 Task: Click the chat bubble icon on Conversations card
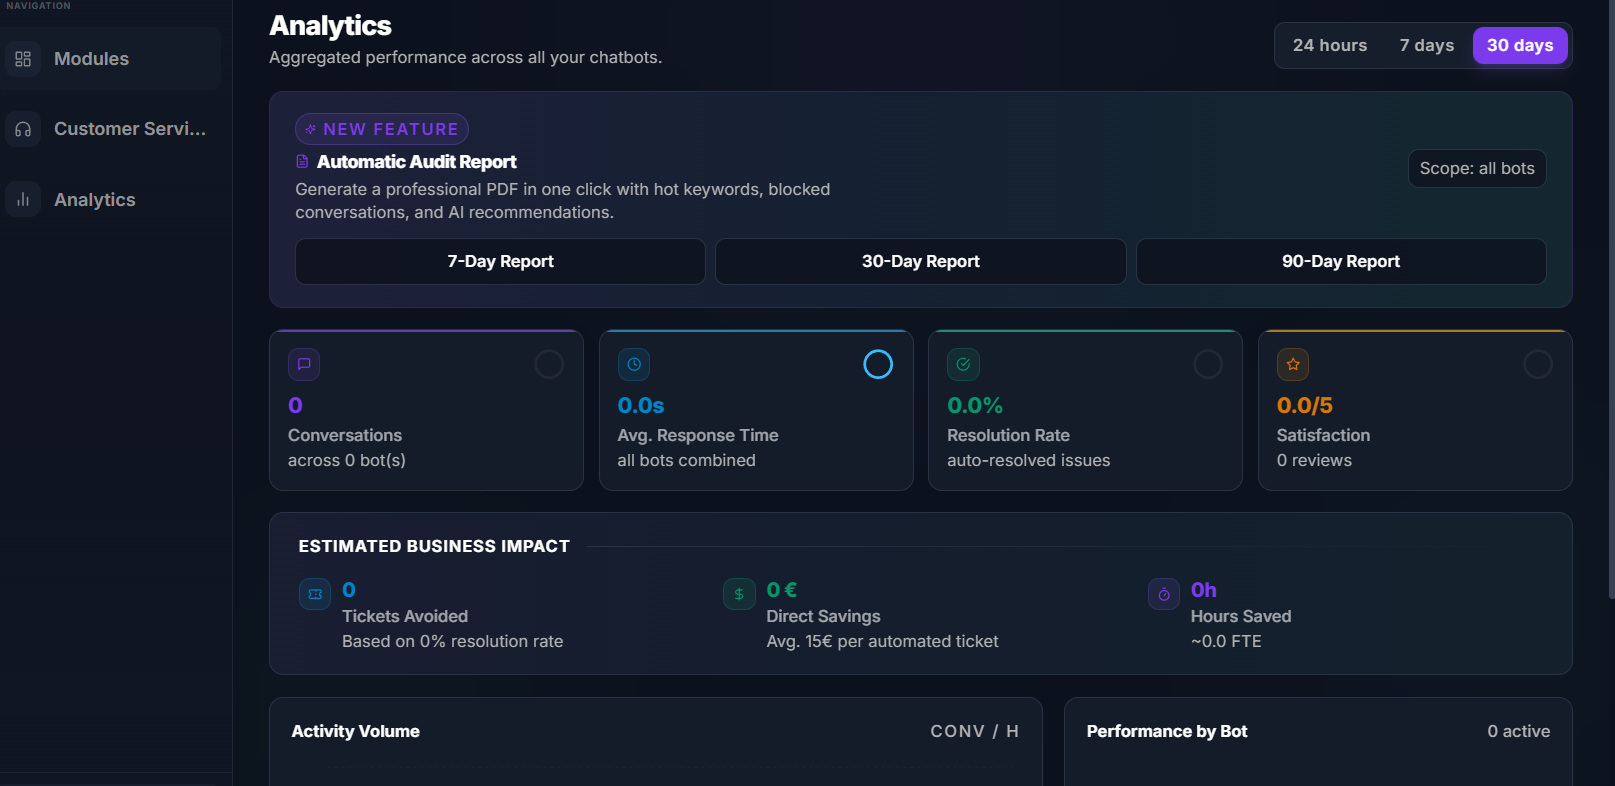pyautogui.click(x=304, y=364)
